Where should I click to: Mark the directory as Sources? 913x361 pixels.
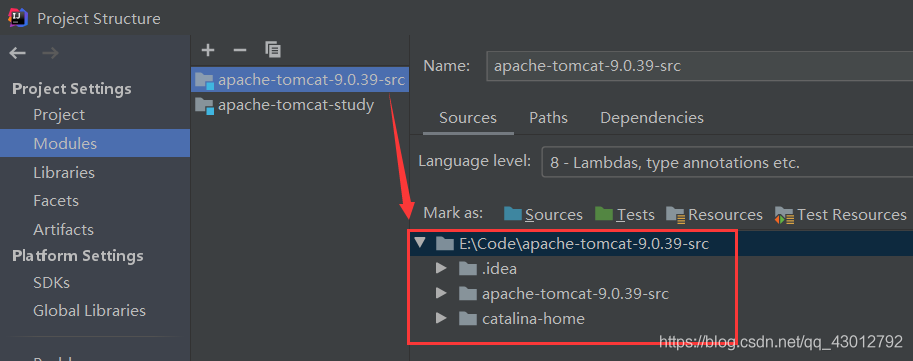[x=543, y=214]
